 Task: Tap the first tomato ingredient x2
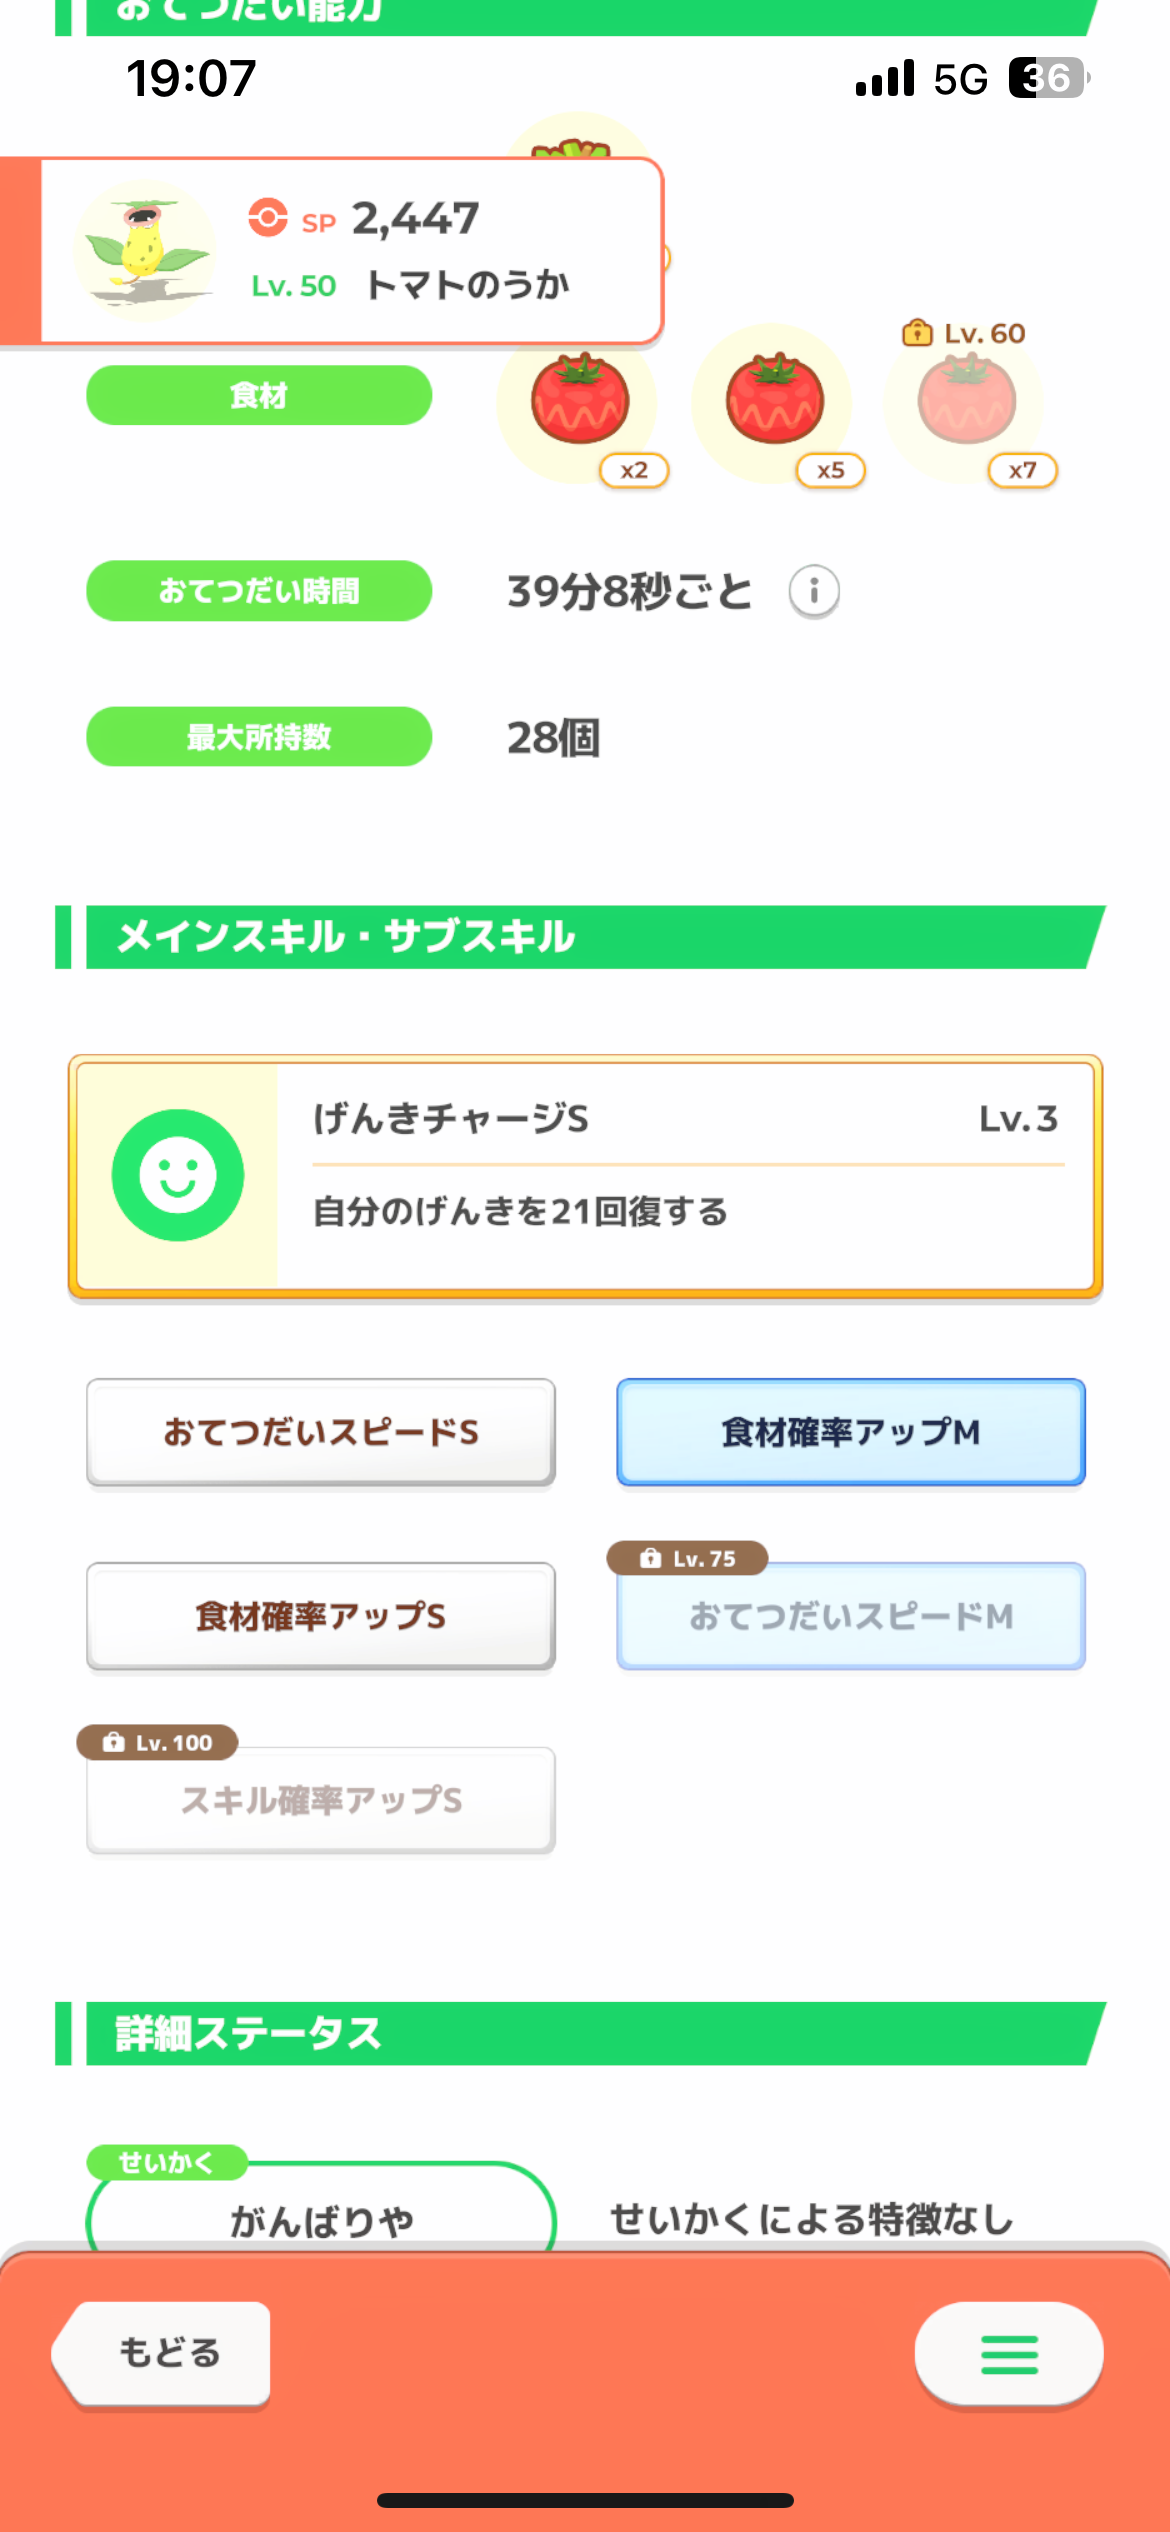coord(580,404)
